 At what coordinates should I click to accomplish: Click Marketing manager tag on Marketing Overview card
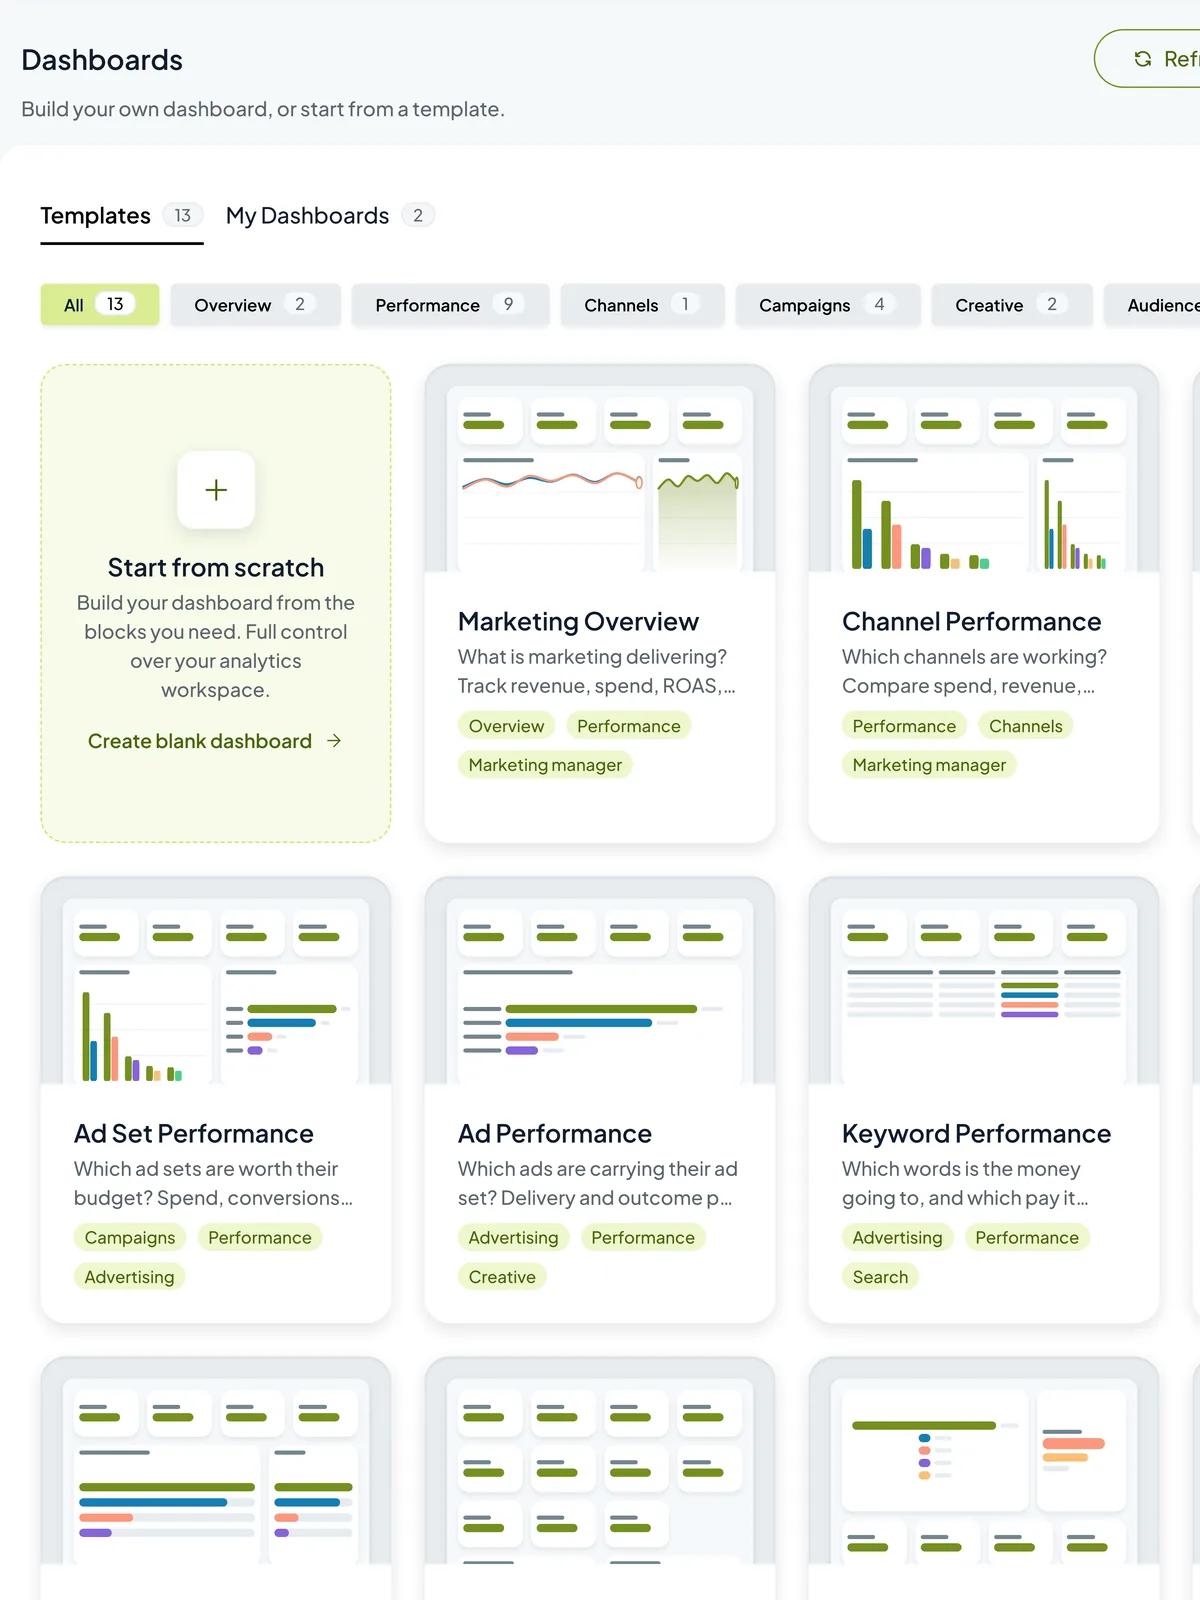click(x=545, y=765)
